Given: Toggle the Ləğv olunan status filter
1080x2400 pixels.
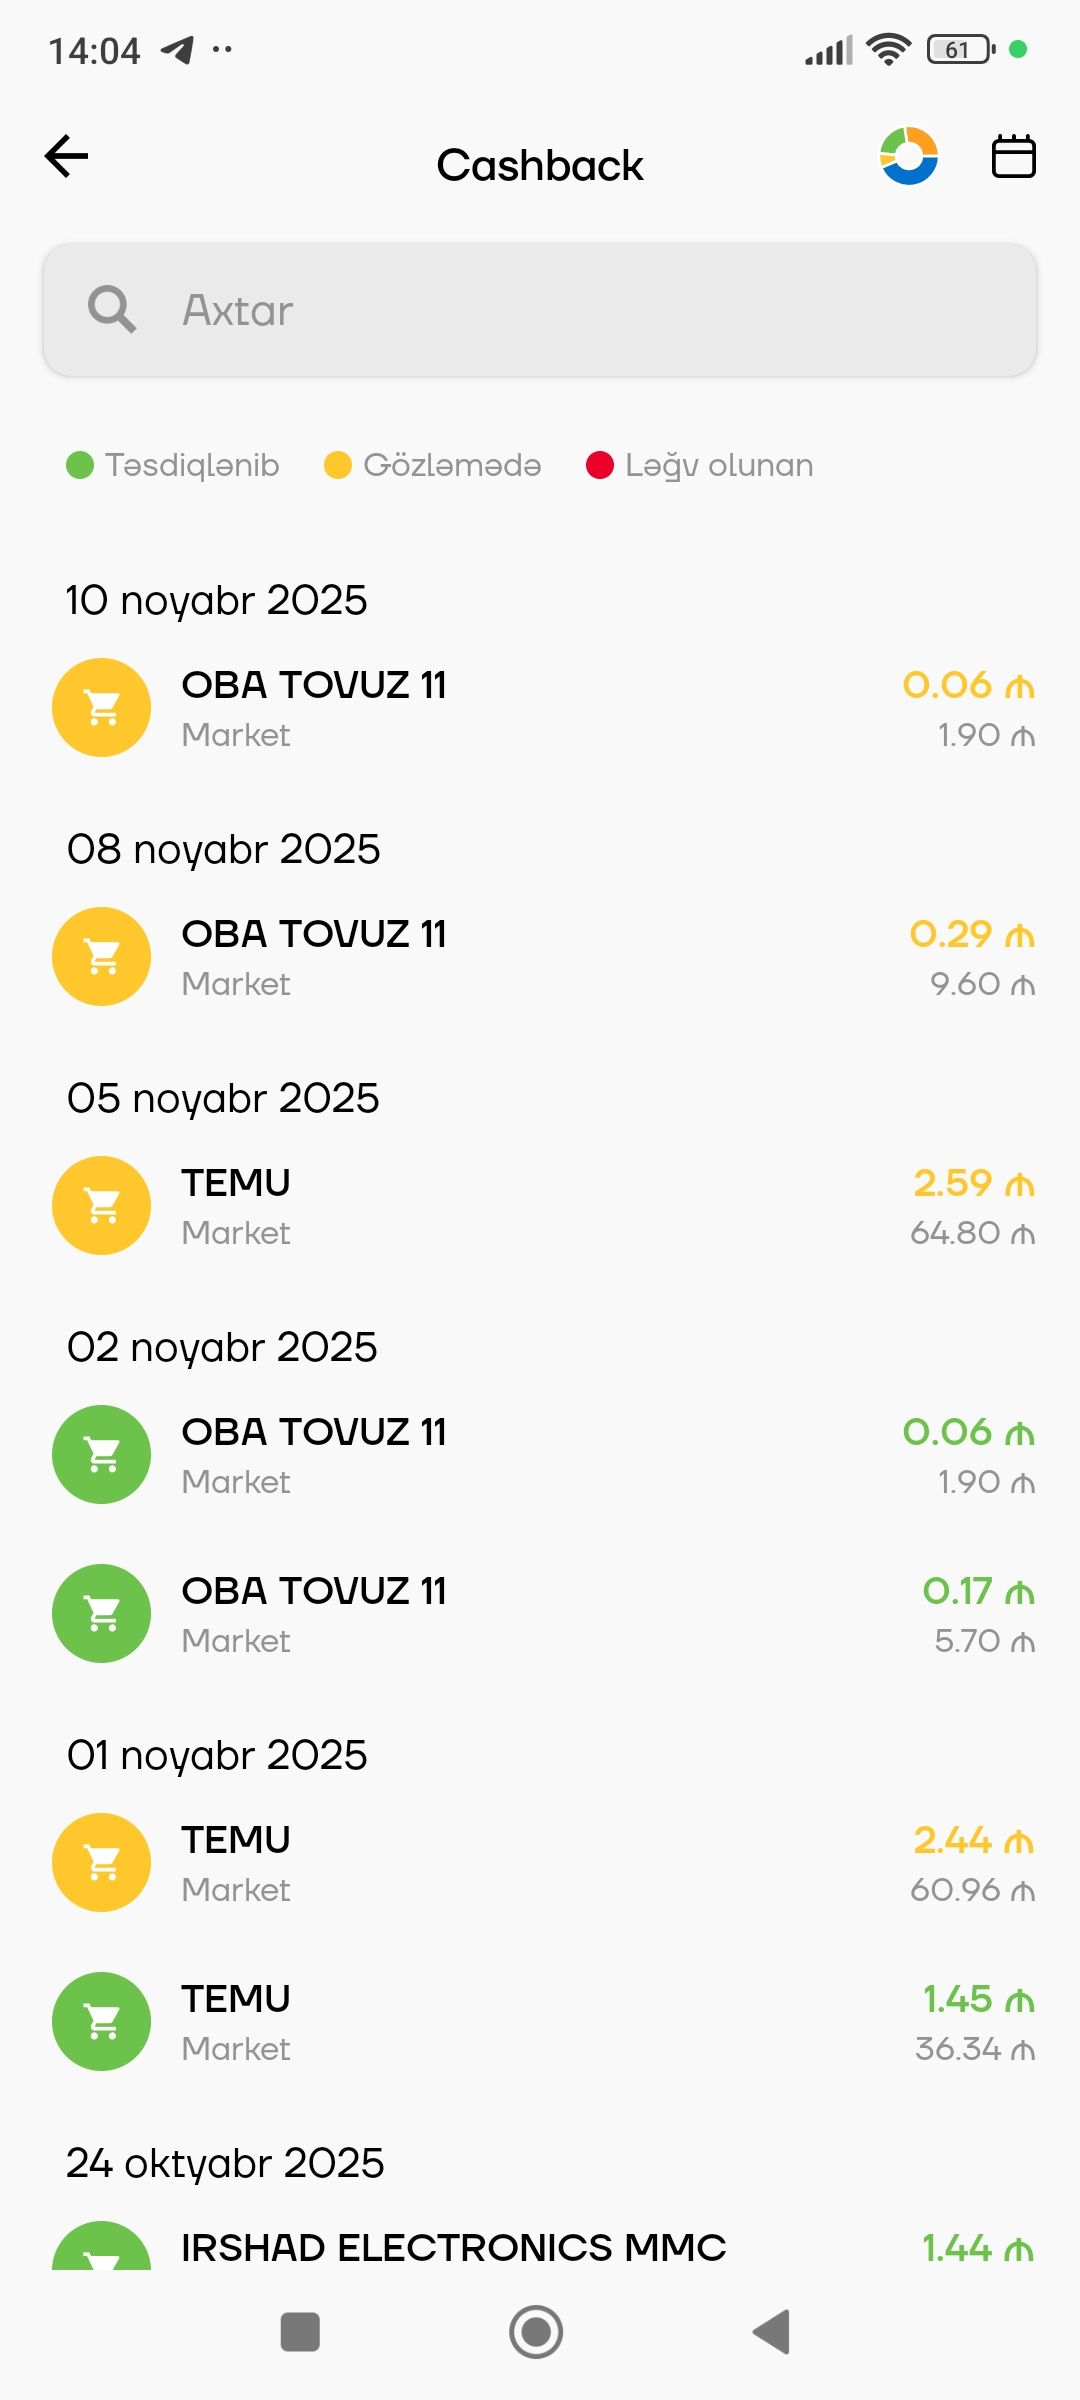Looking at the screenshot, I should click(700, 465).
